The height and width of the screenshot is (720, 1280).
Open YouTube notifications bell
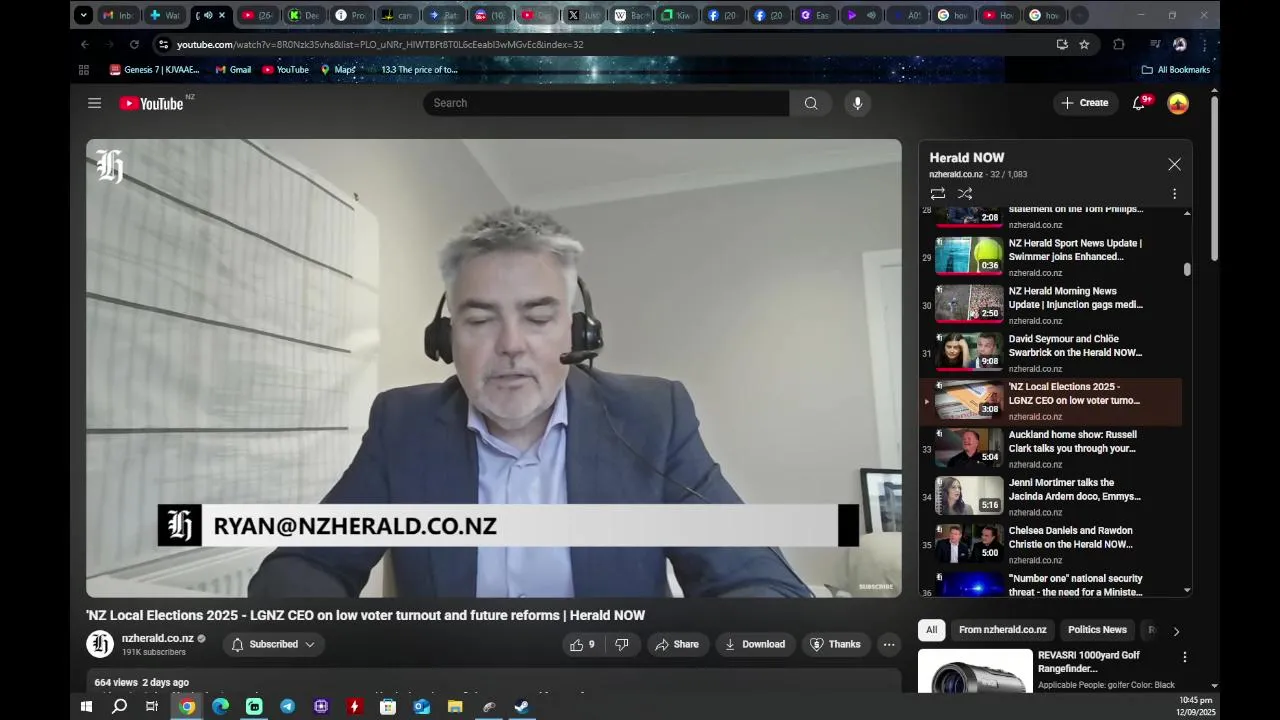pos(1138,103)
